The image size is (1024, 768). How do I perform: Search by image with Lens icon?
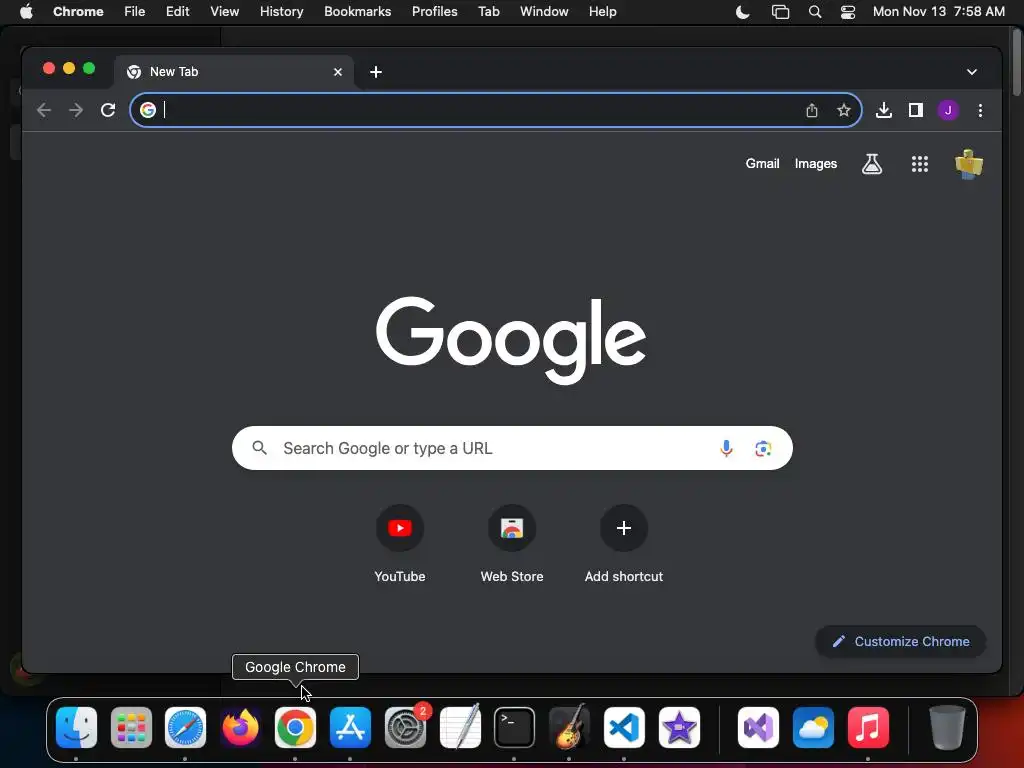[x=763, y=449]
